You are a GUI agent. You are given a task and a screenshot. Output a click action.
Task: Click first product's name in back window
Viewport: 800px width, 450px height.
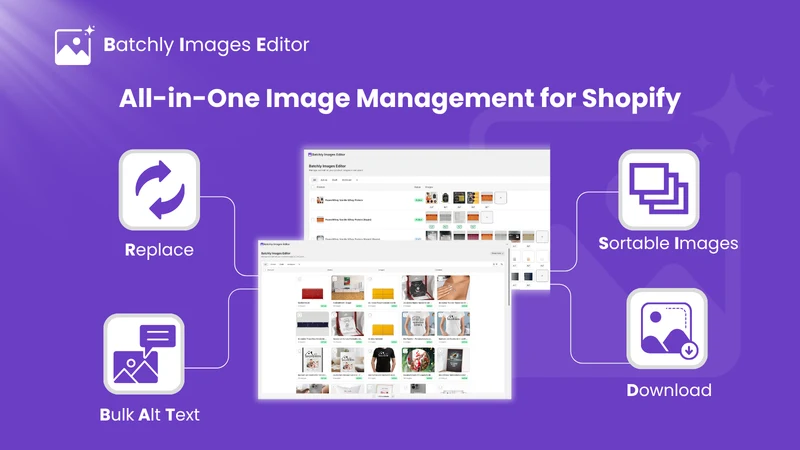[x=344, y=200]
